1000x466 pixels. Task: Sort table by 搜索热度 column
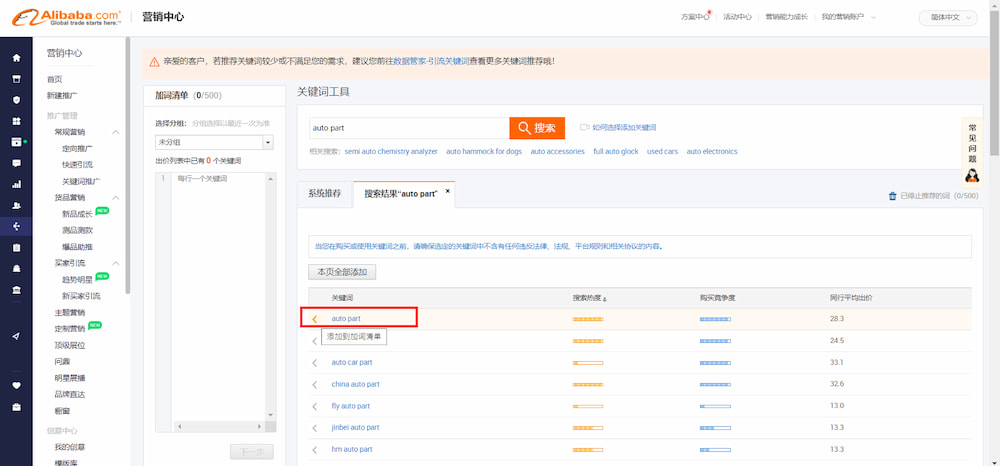tap(589, 298)
